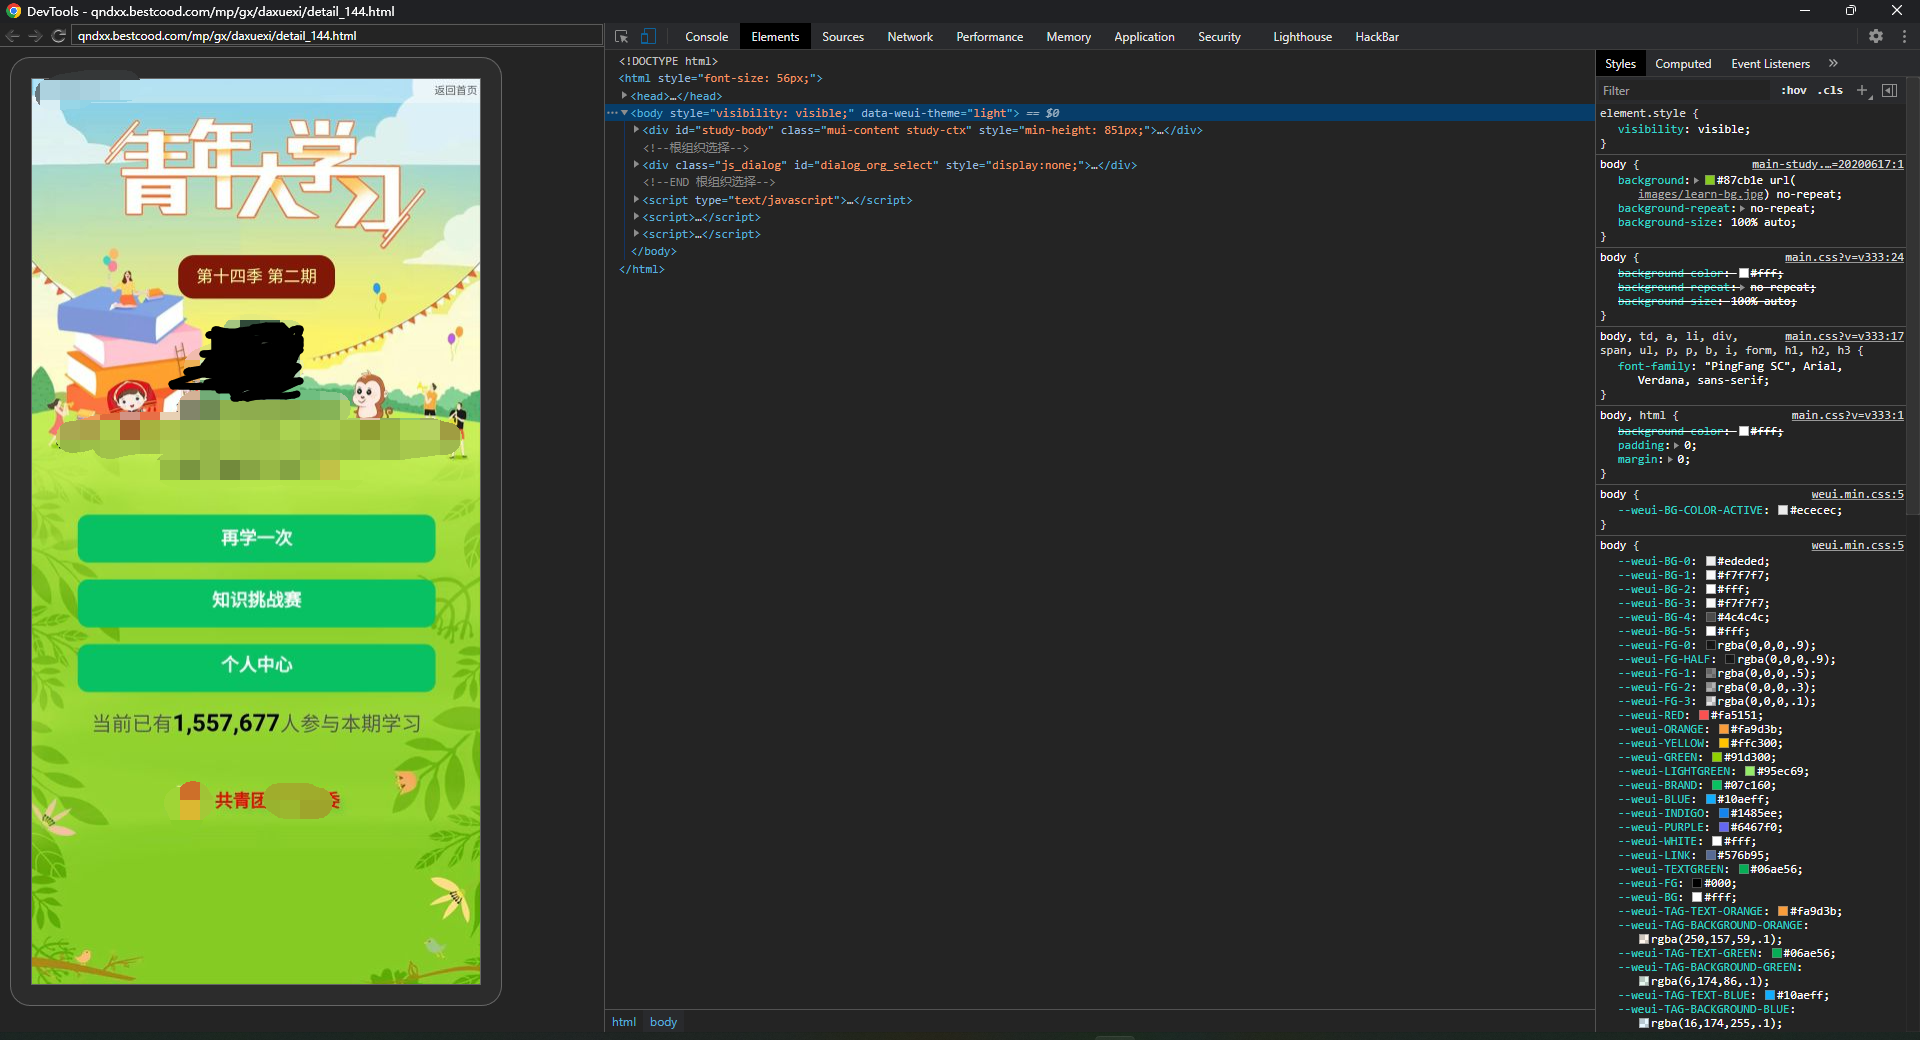This screenshot has width=1920, height=1040.
Task: Select the html breadcrumb item
Action: [x=624, y=1022]
